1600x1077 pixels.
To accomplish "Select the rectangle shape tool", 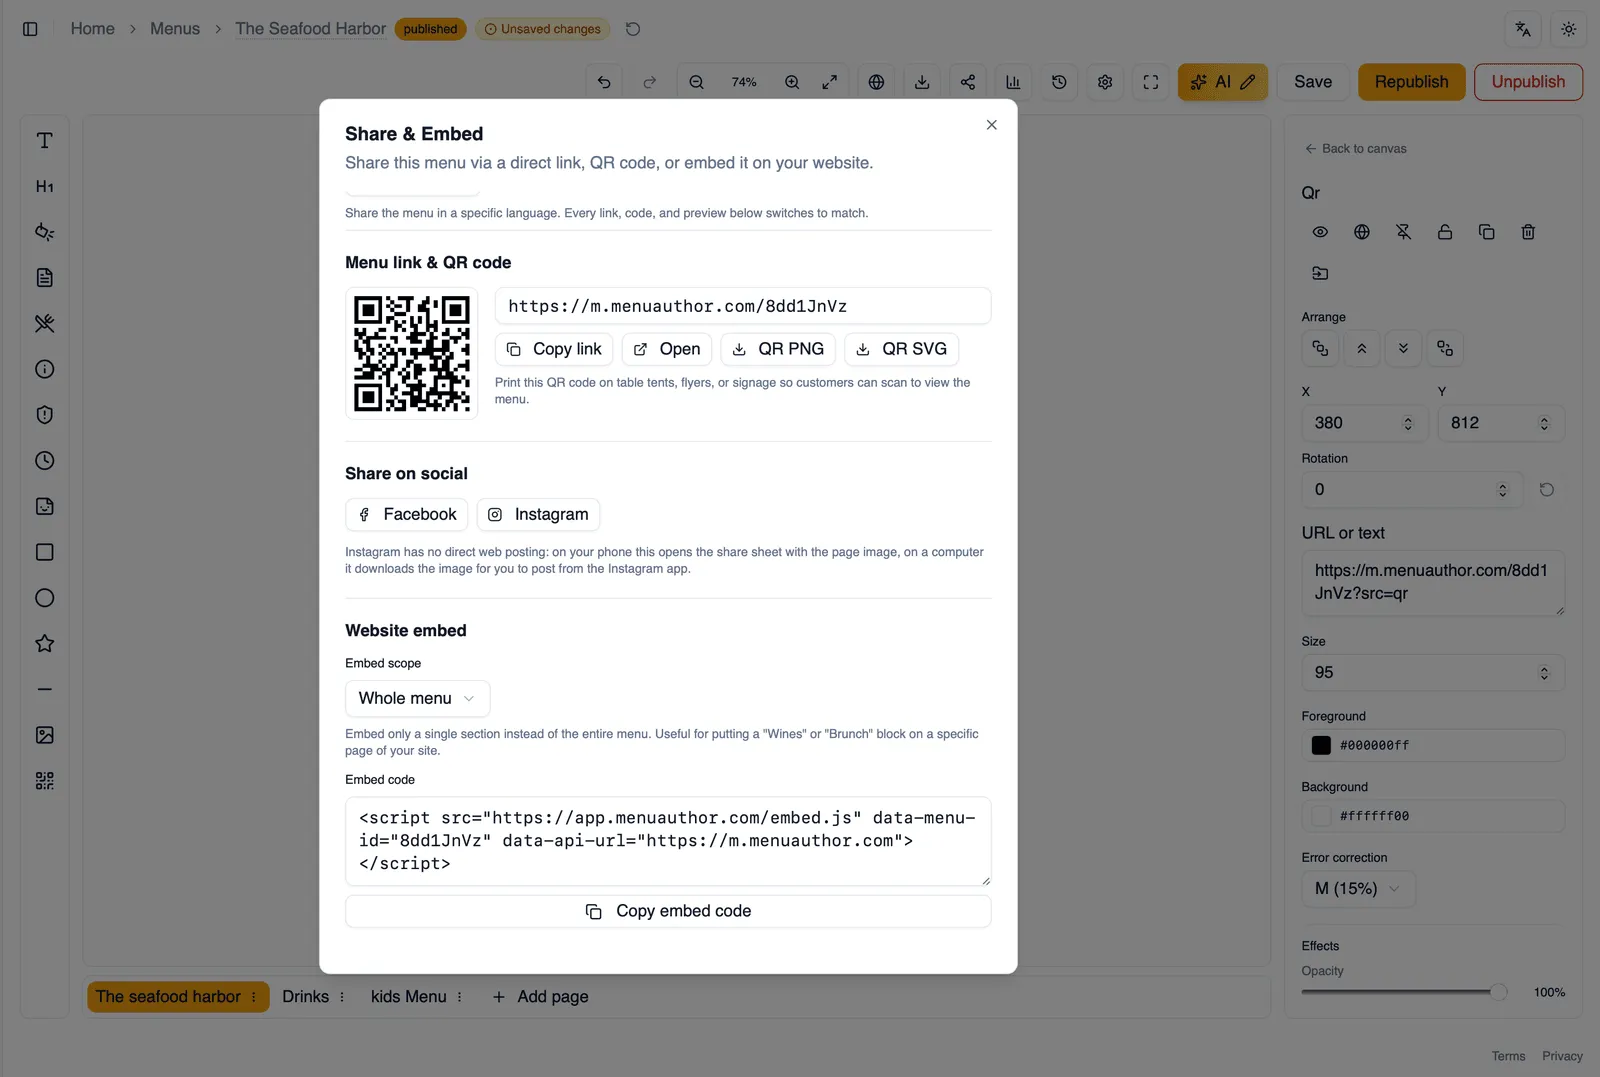I will click(44, 552).
